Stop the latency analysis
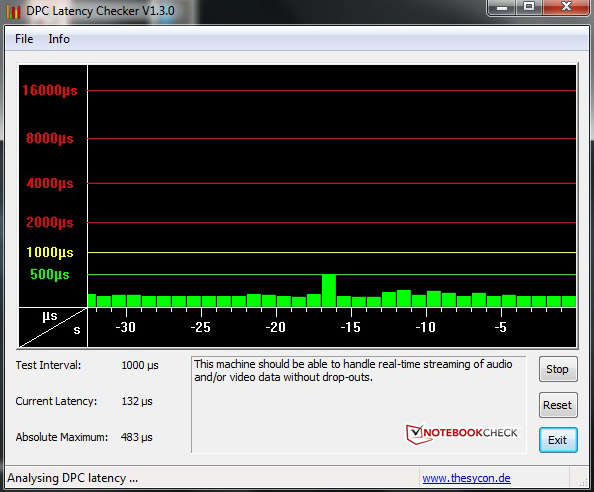 tap(558, 369)
